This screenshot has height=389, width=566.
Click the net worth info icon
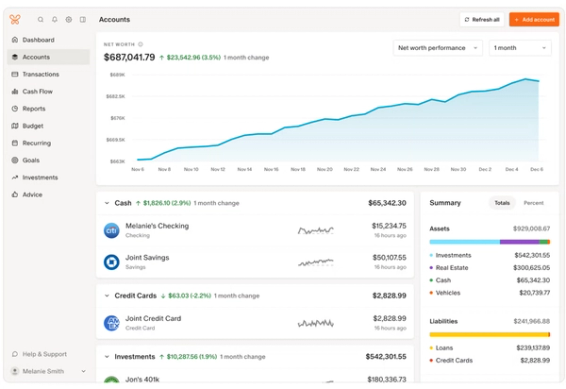pyautogui.click(x=140, y=44)
